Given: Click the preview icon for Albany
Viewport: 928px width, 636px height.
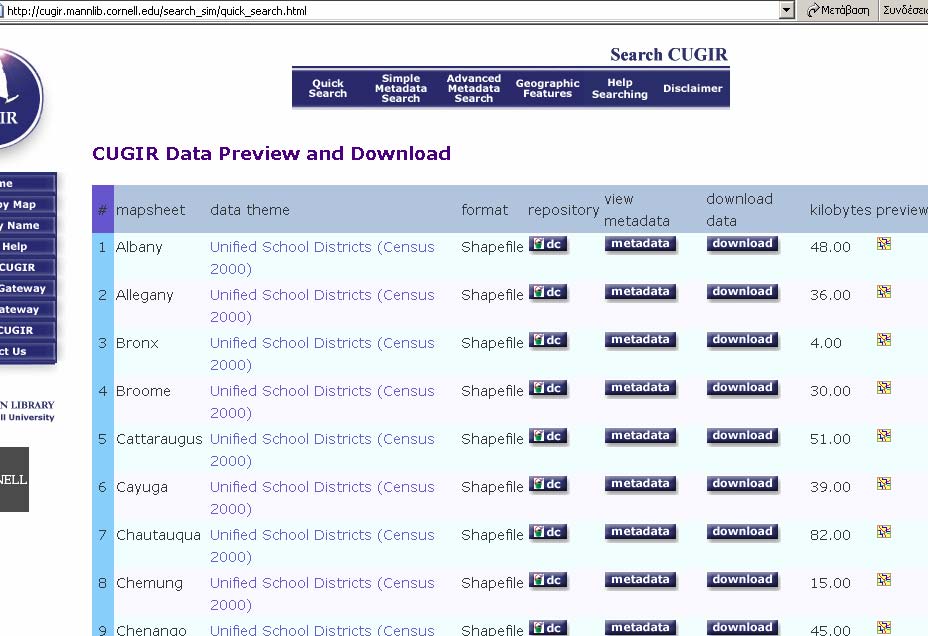Looking at the screenshot, I should point(884,243).
